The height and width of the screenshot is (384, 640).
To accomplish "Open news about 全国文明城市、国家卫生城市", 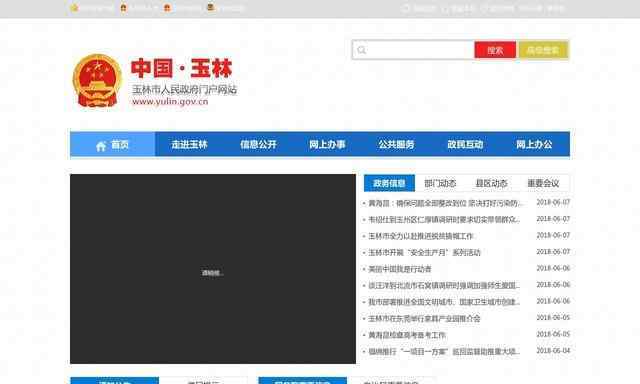I will tap(444, 302).
